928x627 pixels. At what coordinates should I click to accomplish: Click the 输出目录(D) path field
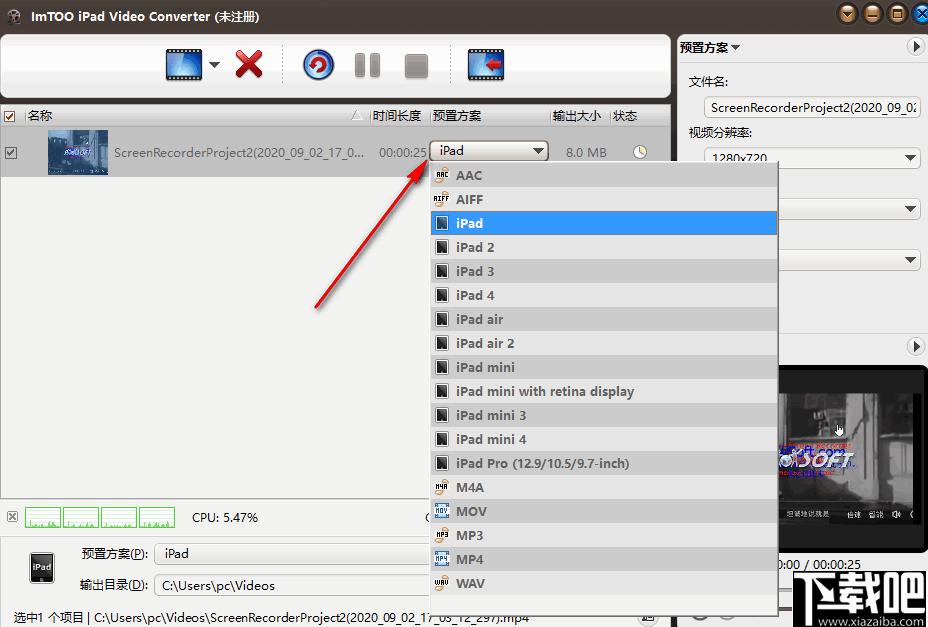(293, 586)
